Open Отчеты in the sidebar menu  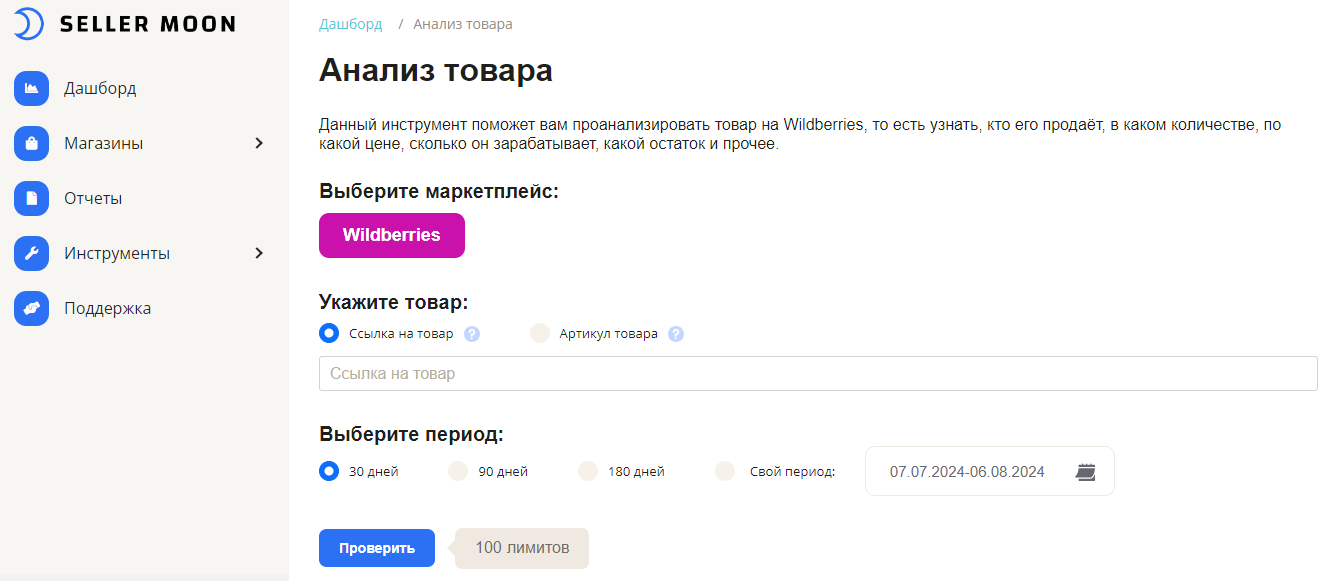93,198
